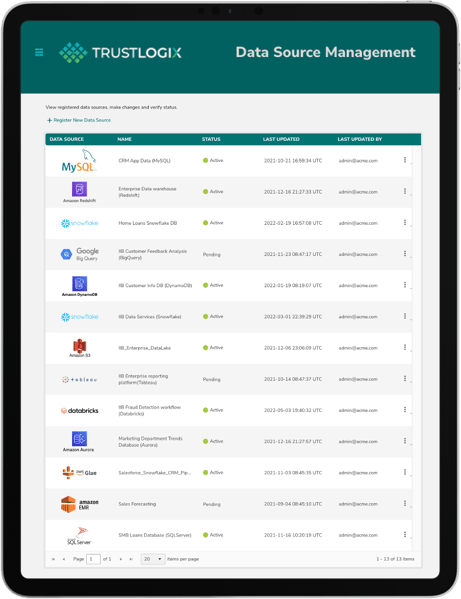The height and width of the screenshot is (599, 461).
Task: Sort by LAST UPDATED column header
Action: [x=281, y=139]
